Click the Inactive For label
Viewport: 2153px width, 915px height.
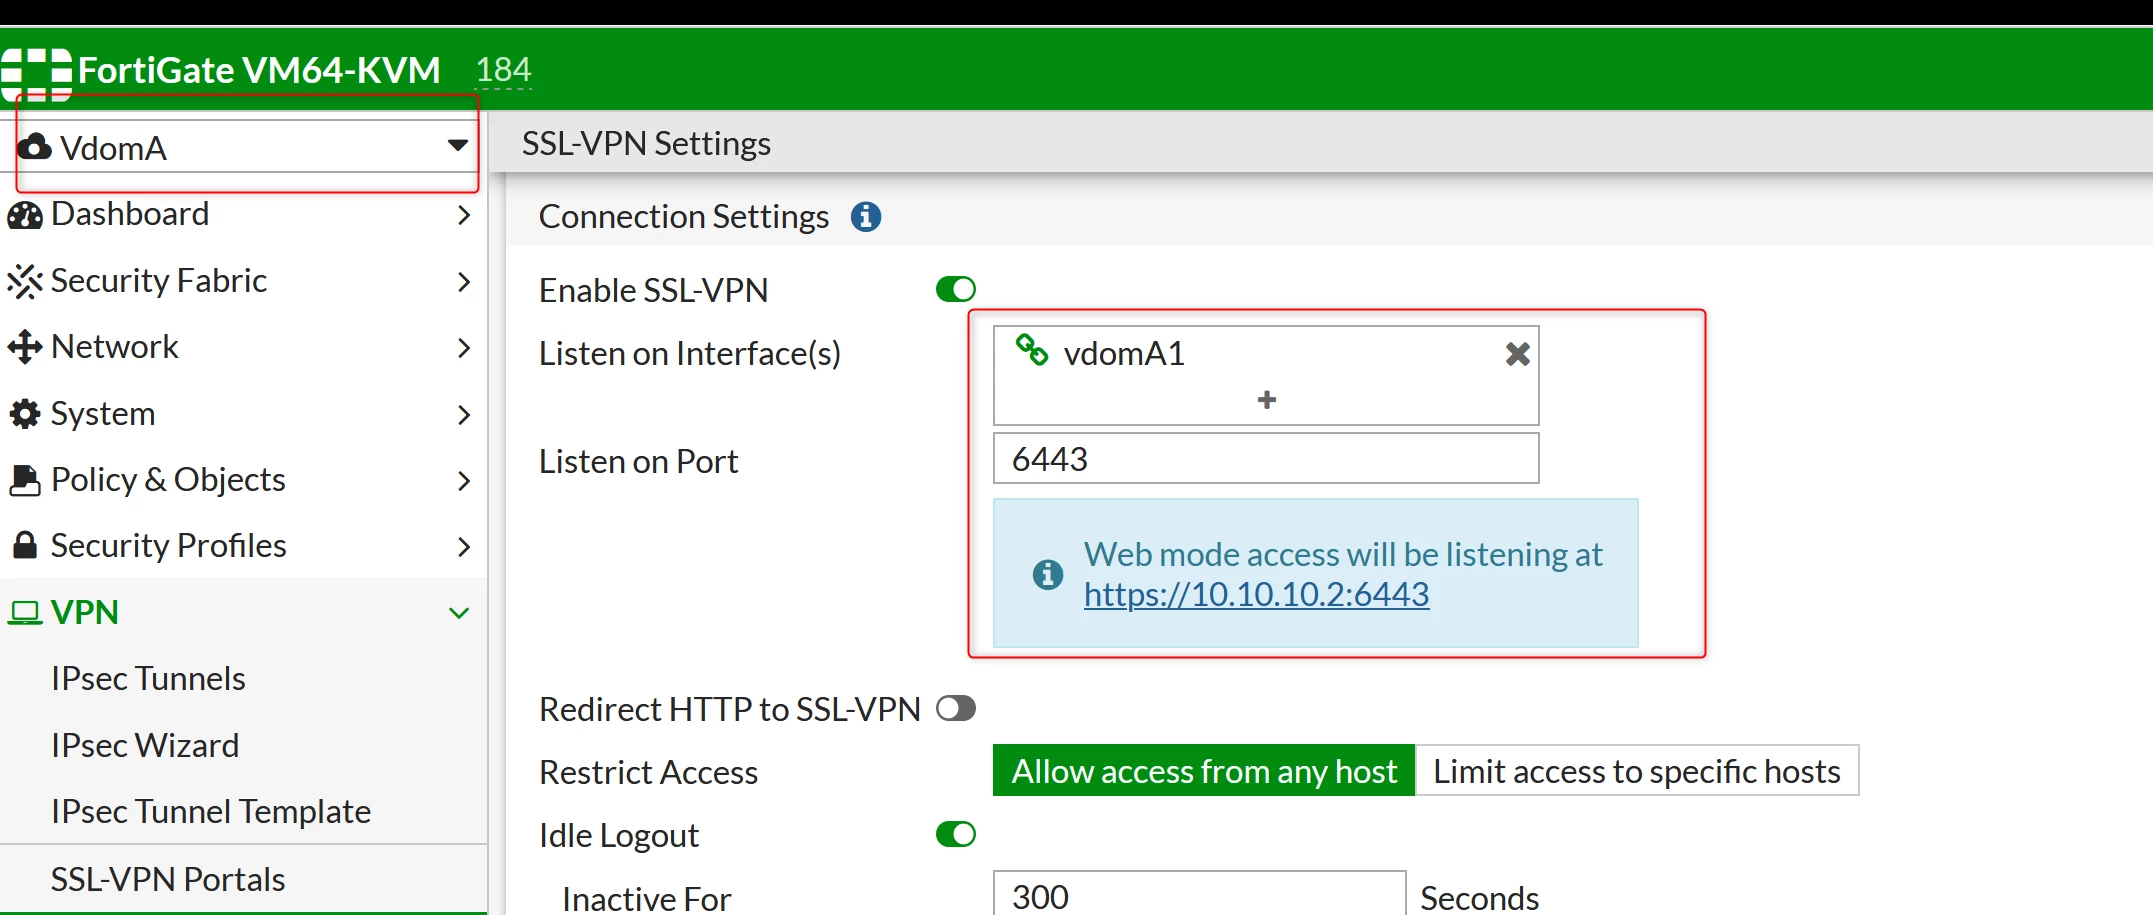click(x=647, y=898)
